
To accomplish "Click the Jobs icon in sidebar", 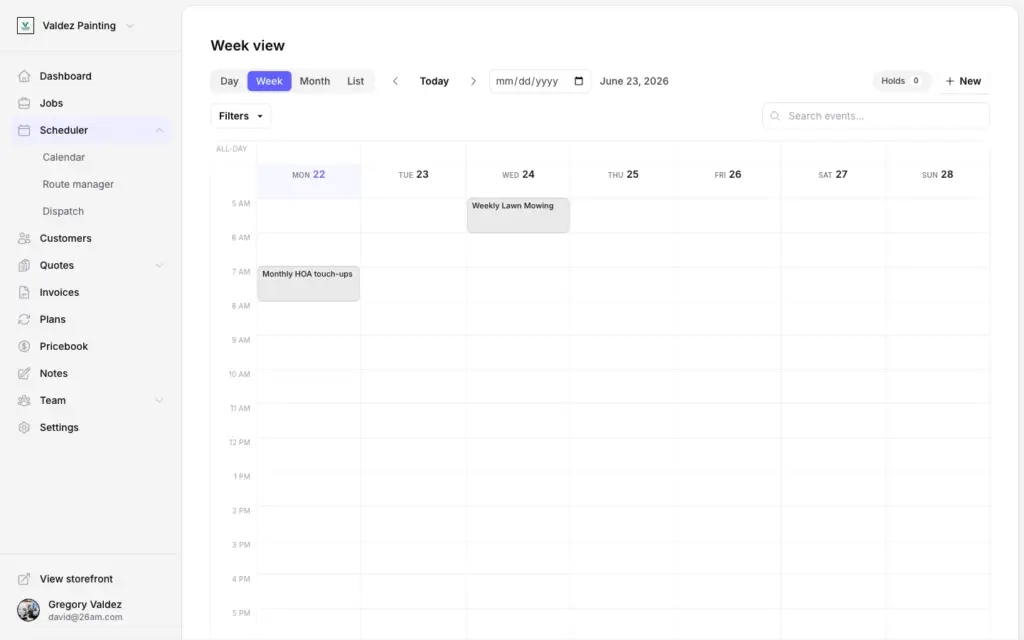I will [24, 103].
